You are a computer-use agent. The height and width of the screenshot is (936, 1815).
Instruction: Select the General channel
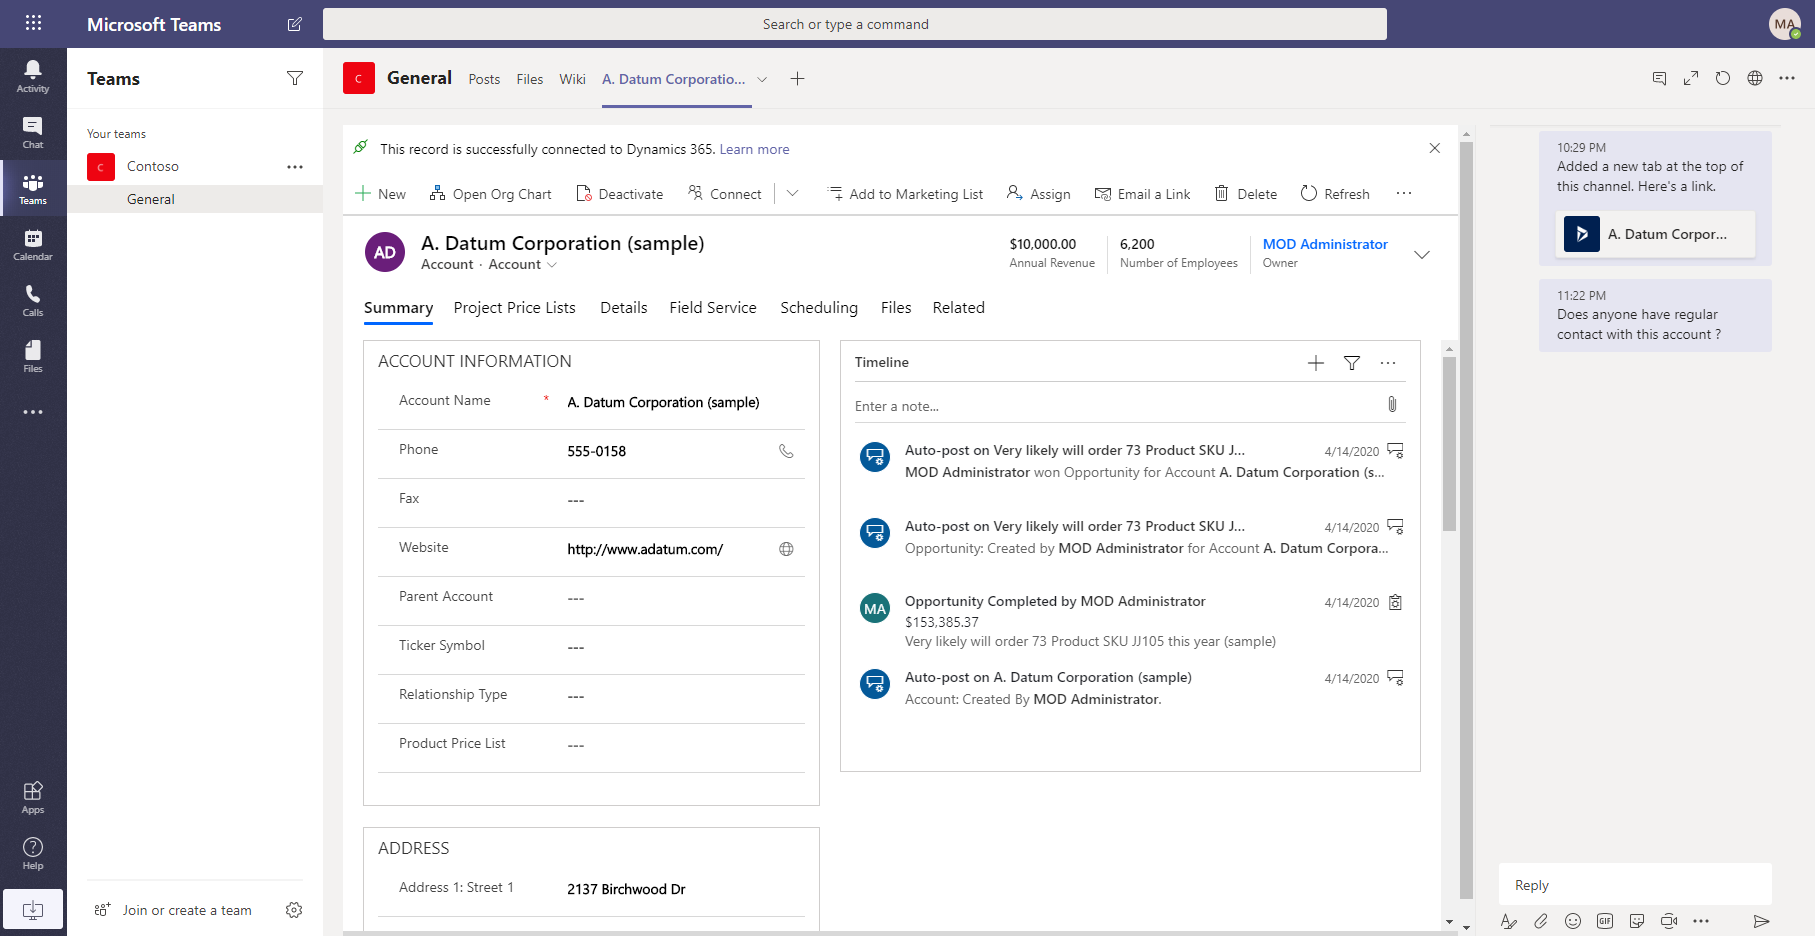coord(195,199)
